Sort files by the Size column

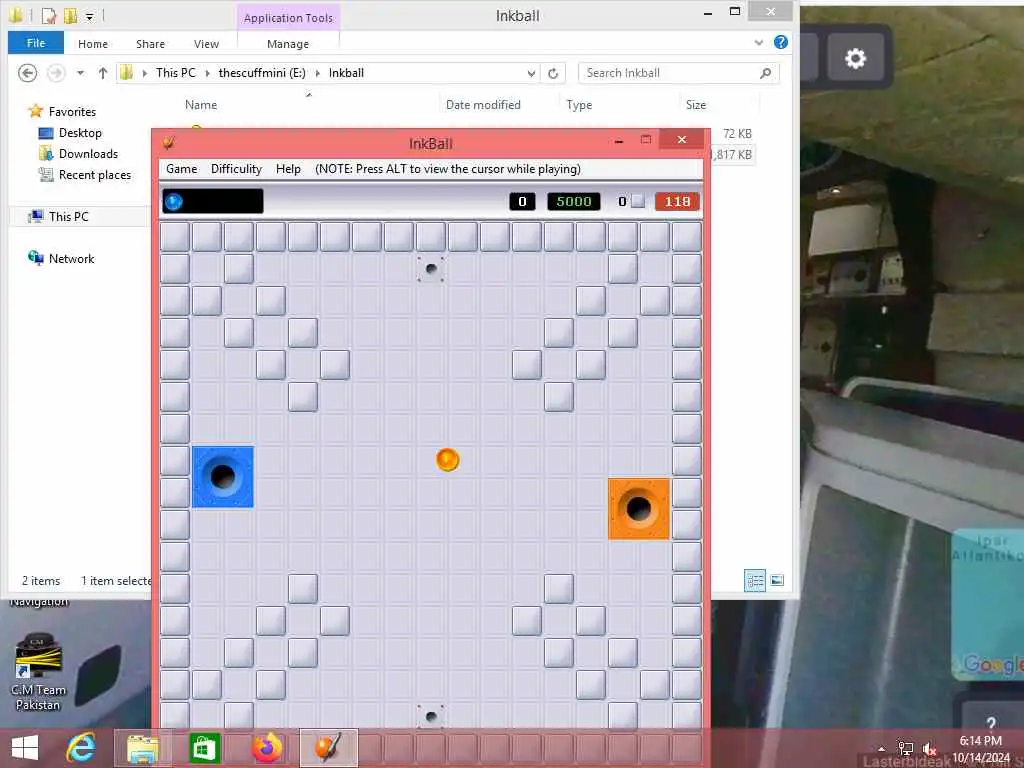click(696, 104)
